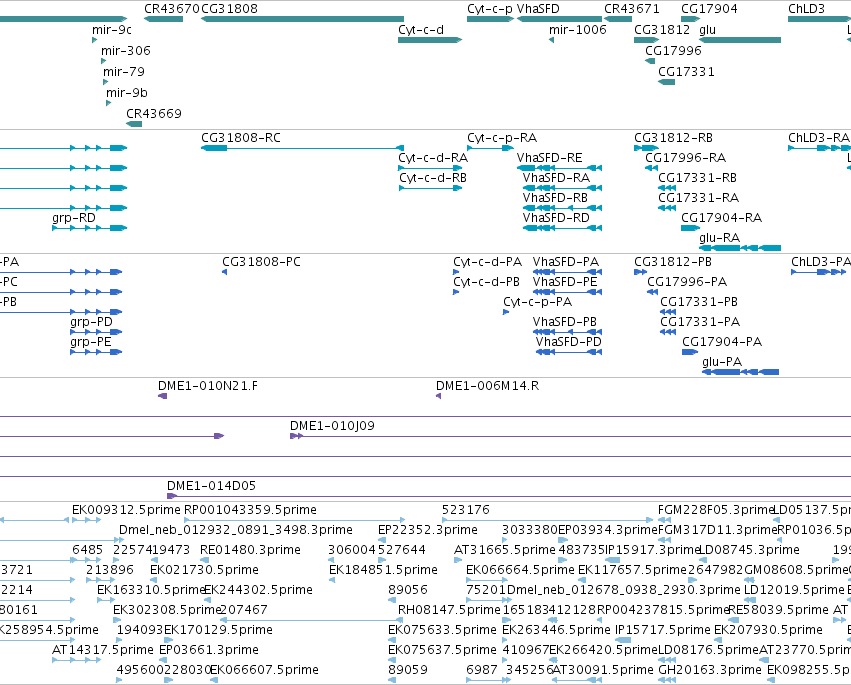Click the RP001043359.5prime EST feature

pos(295,520)
